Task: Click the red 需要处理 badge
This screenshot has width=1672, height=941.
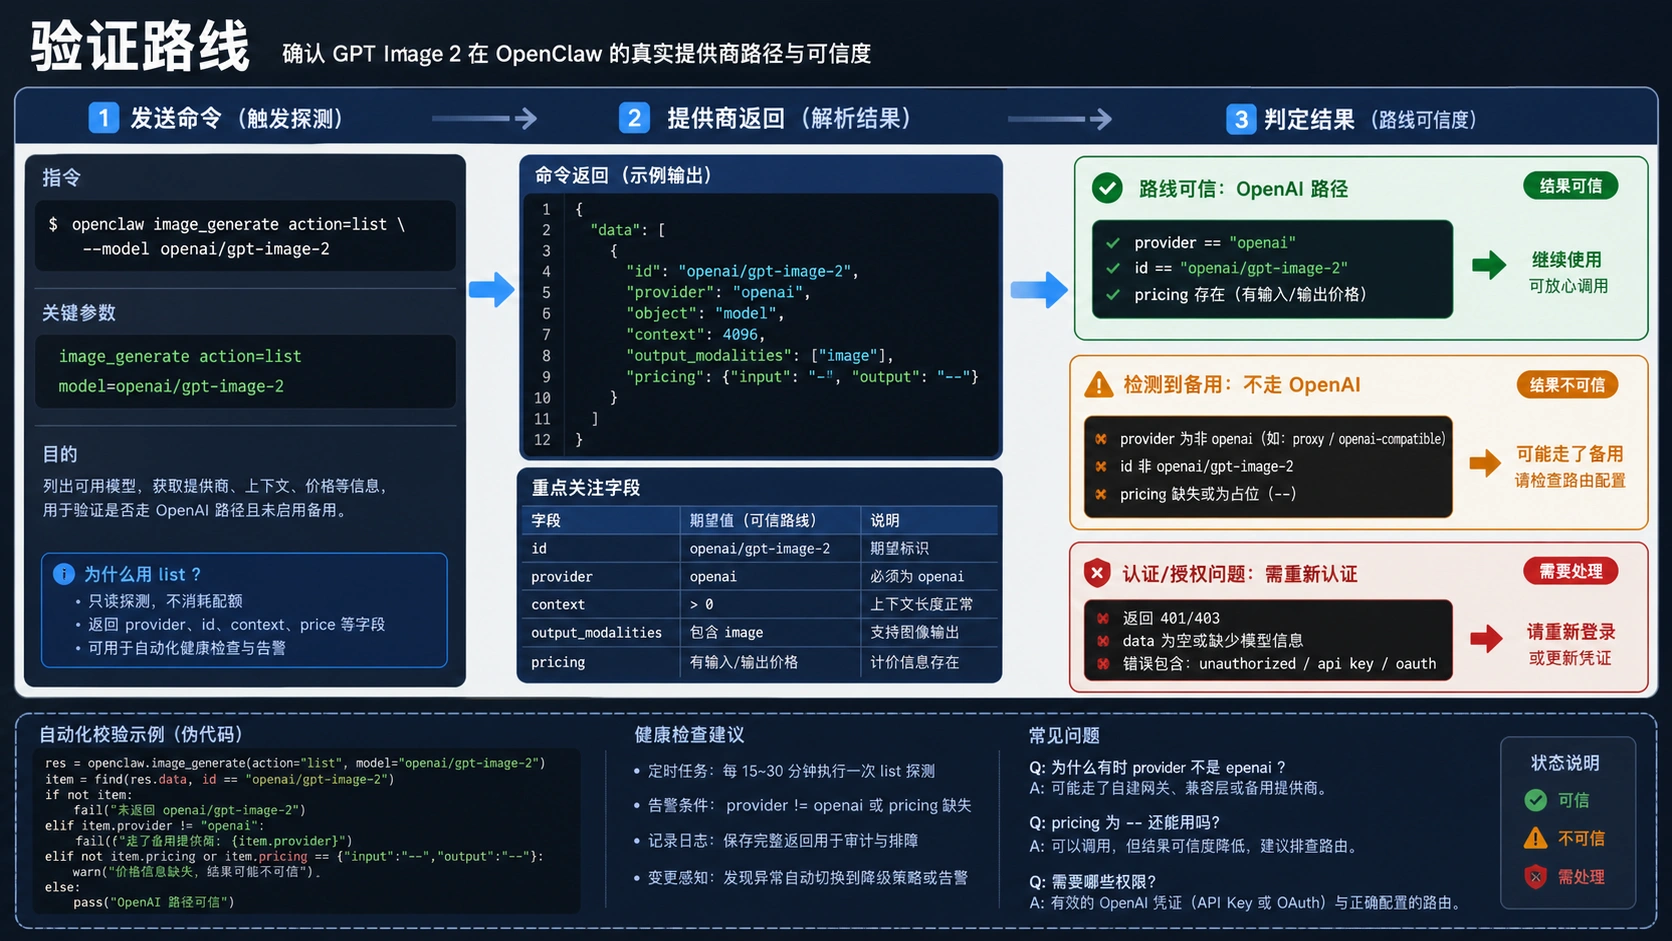Action: coord(1571,571)
